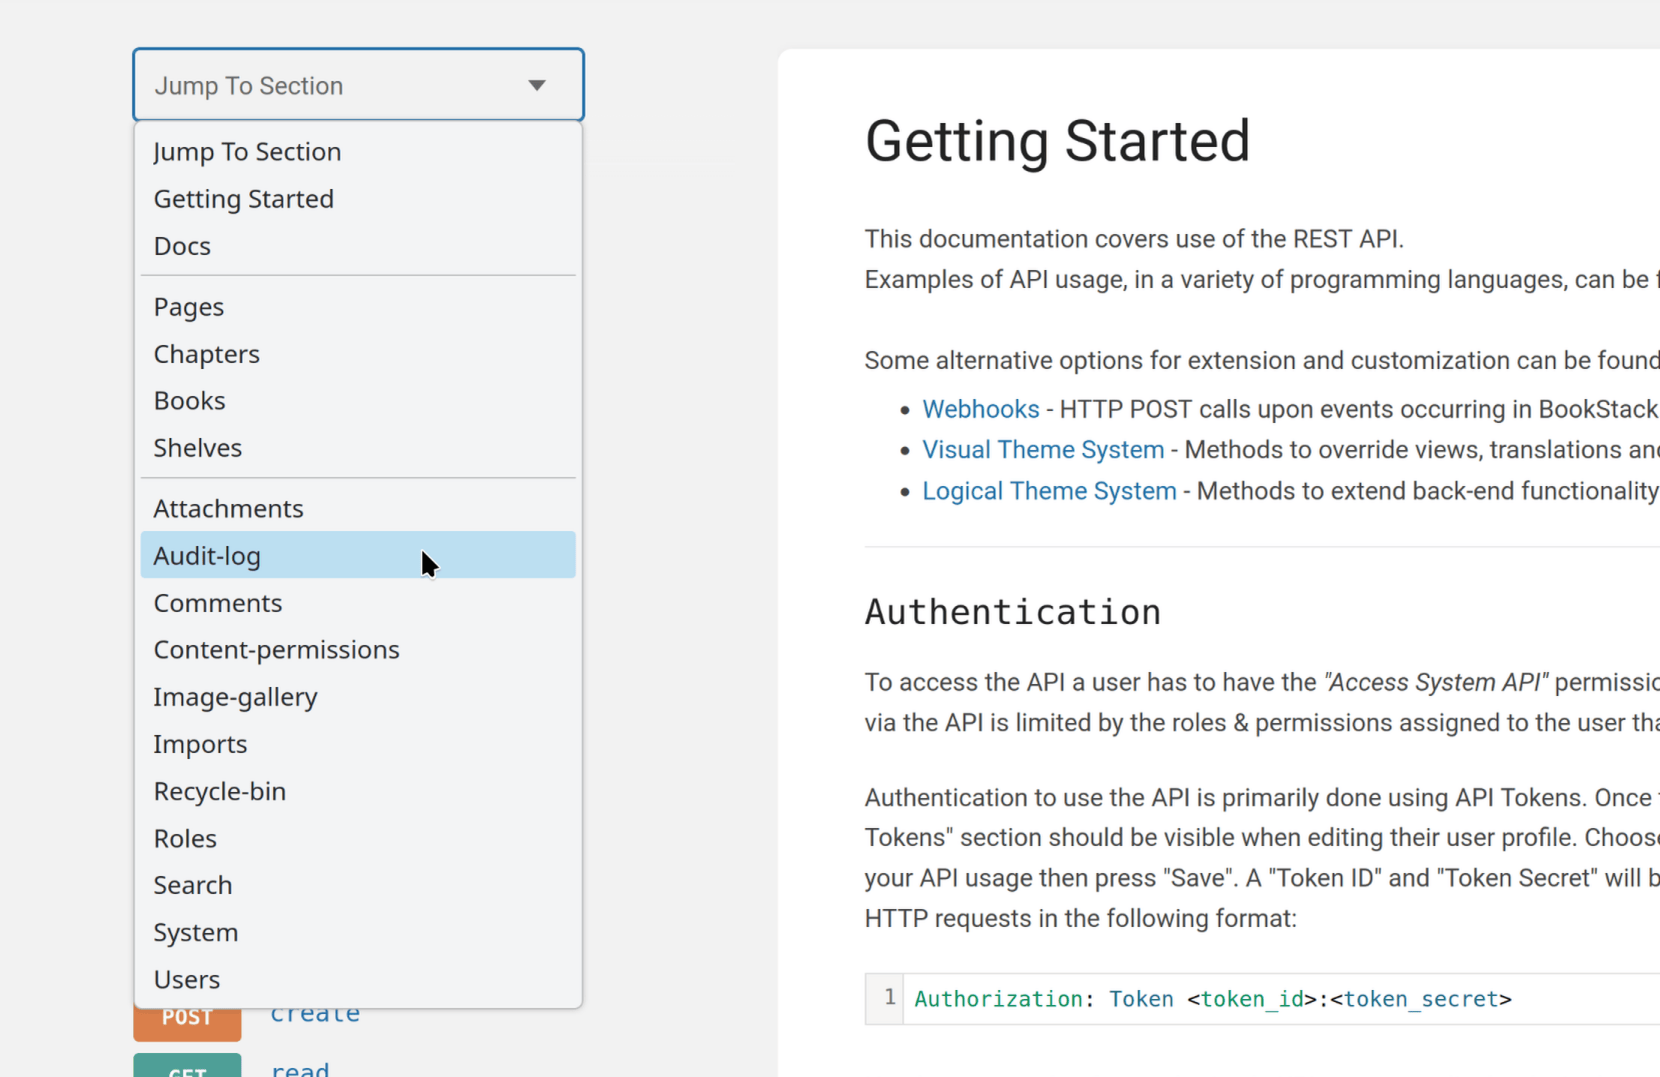The image size is (1660, 1077).
Task: Select Audit-log from the section list
Action: pyautogui.click(x=207, y=556)
